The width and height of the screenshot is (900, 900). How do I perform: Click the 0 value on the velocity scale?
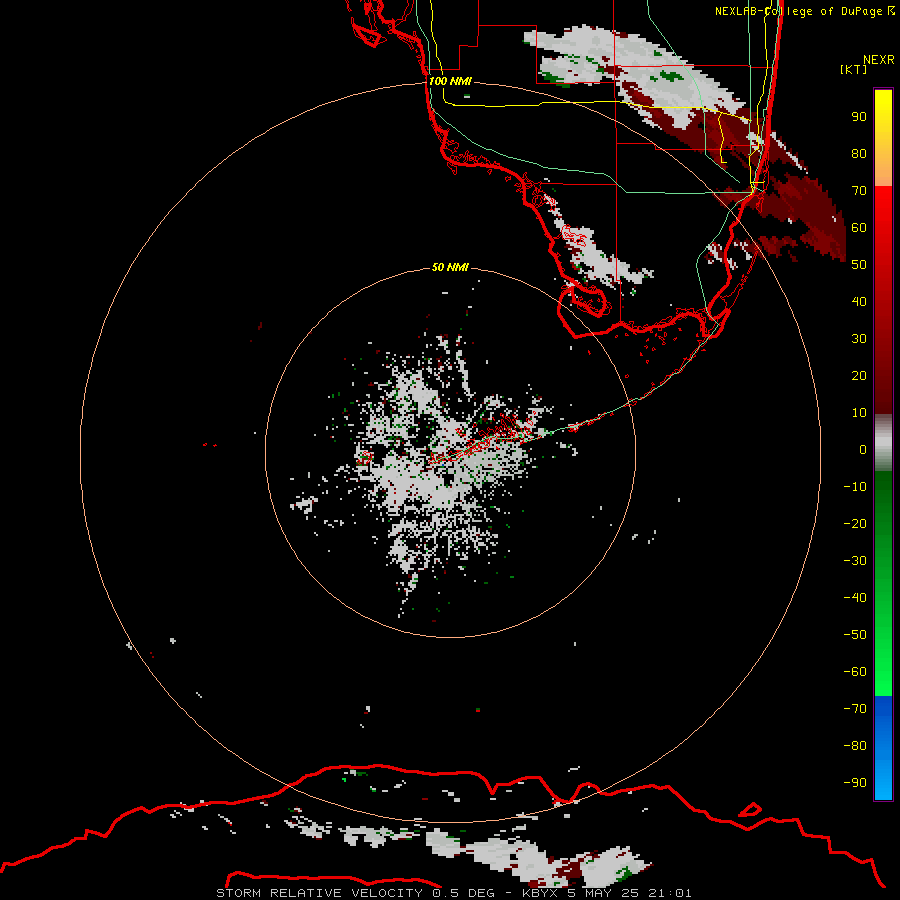click(863, 449)
